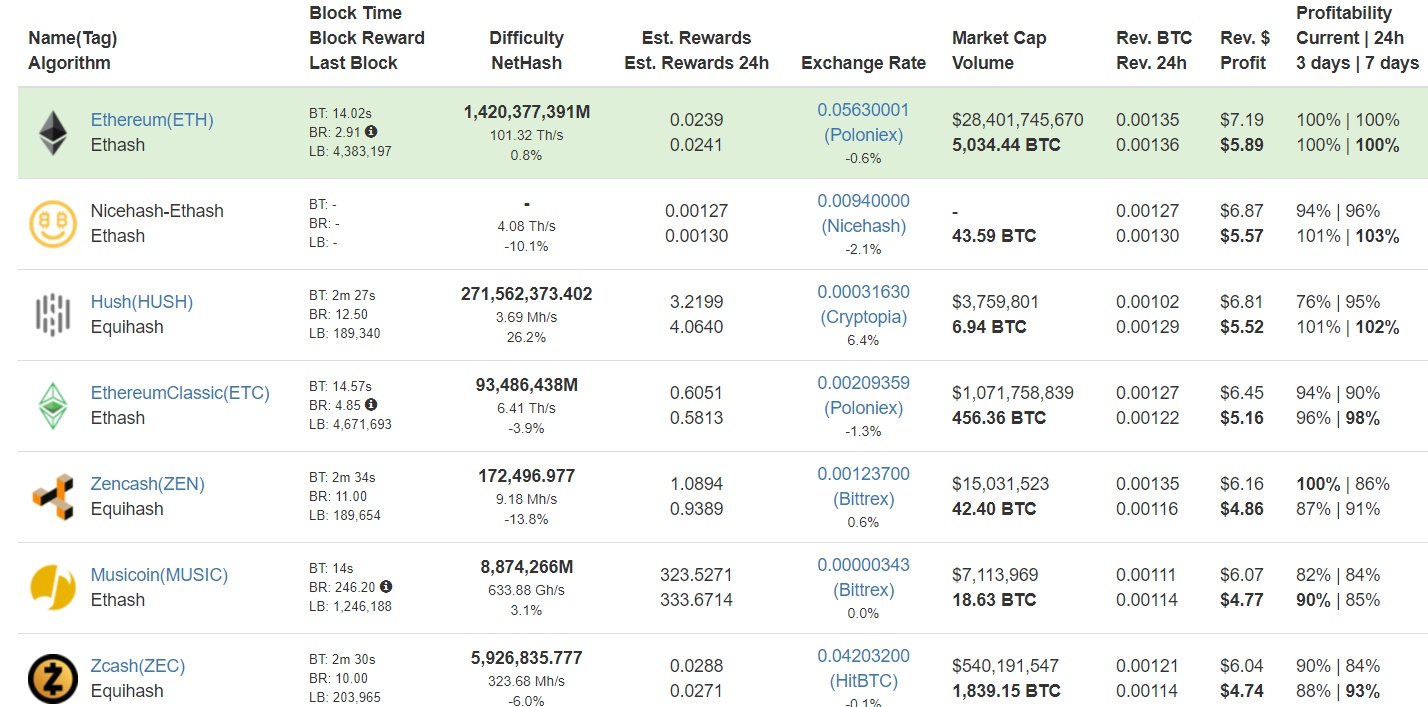
Task: Open the Hush(HUSH) coin link
Action: coord(142,302)
